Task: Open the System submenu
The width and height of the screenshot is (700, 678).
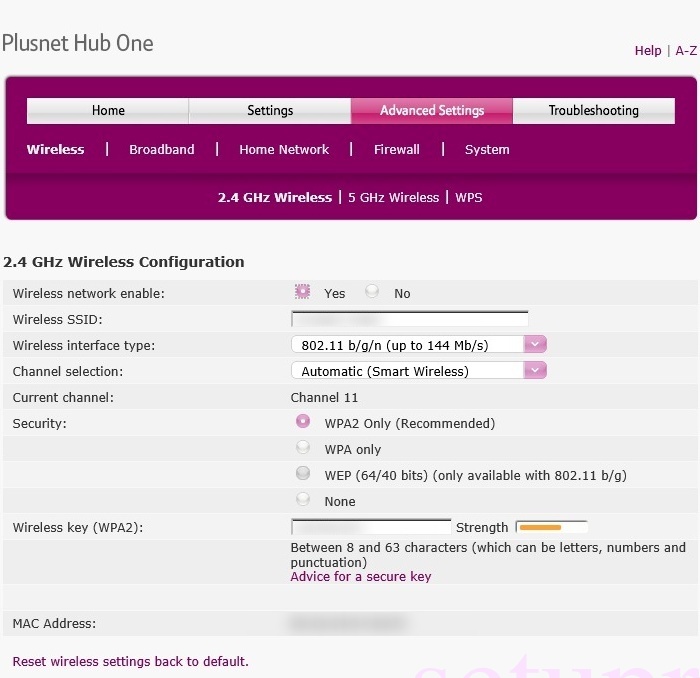Action: point(487,149)
